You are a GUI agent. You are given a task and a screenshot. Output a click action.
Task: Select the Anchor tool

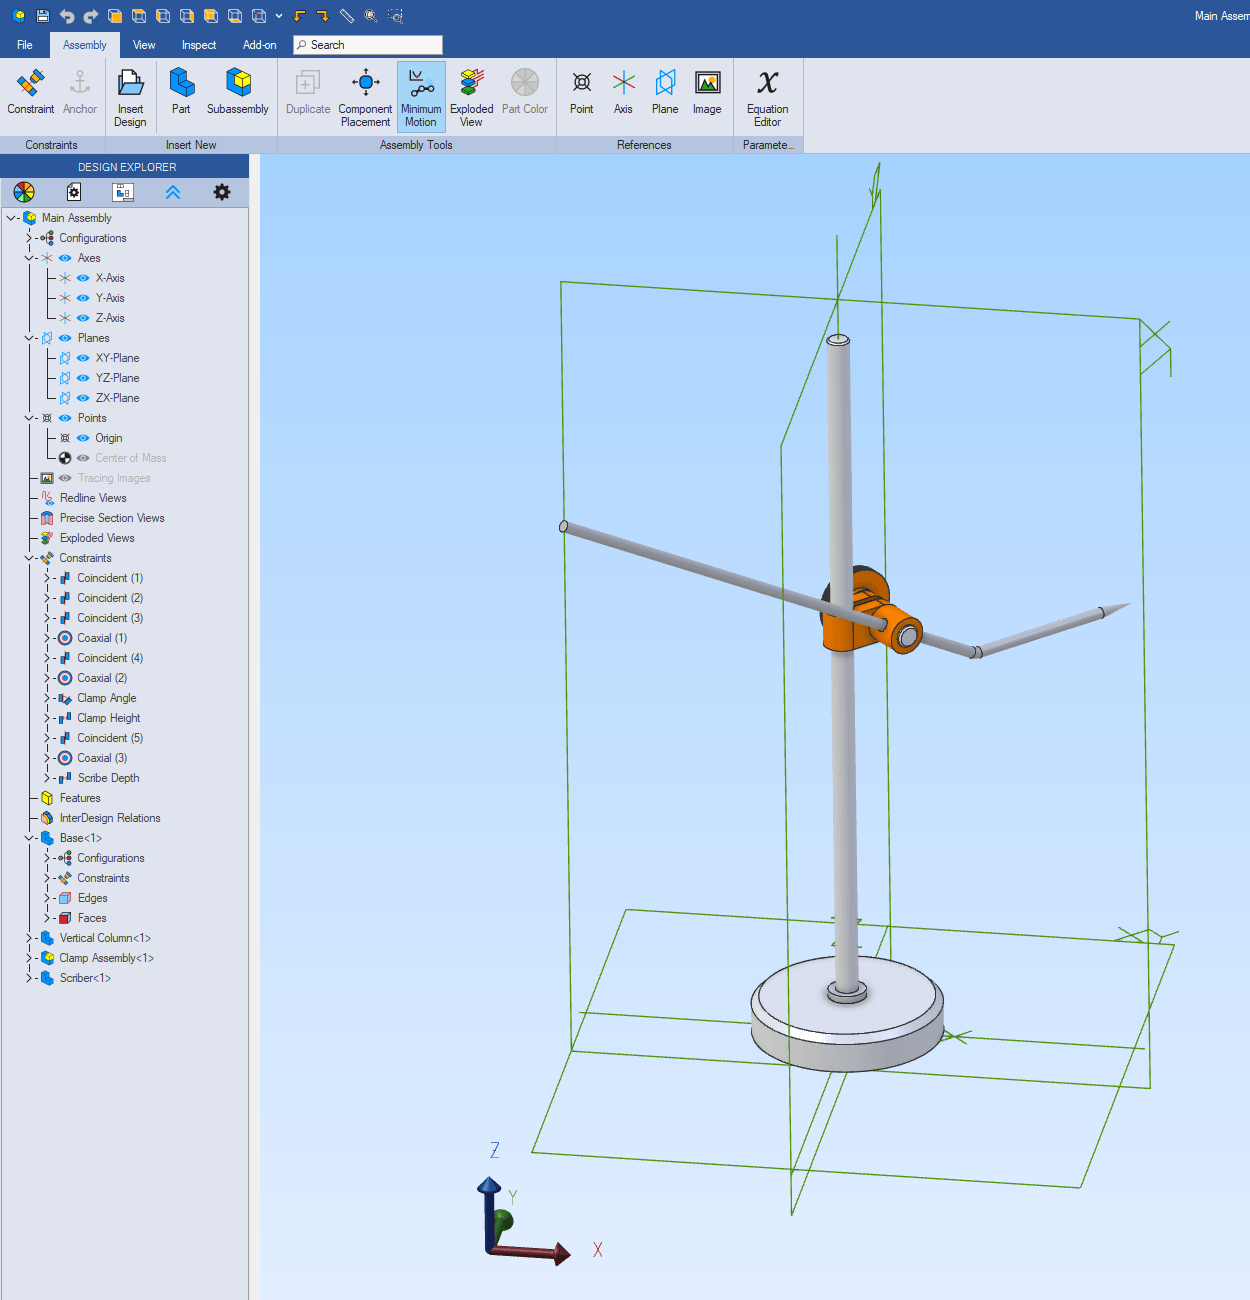click(79, 92)
